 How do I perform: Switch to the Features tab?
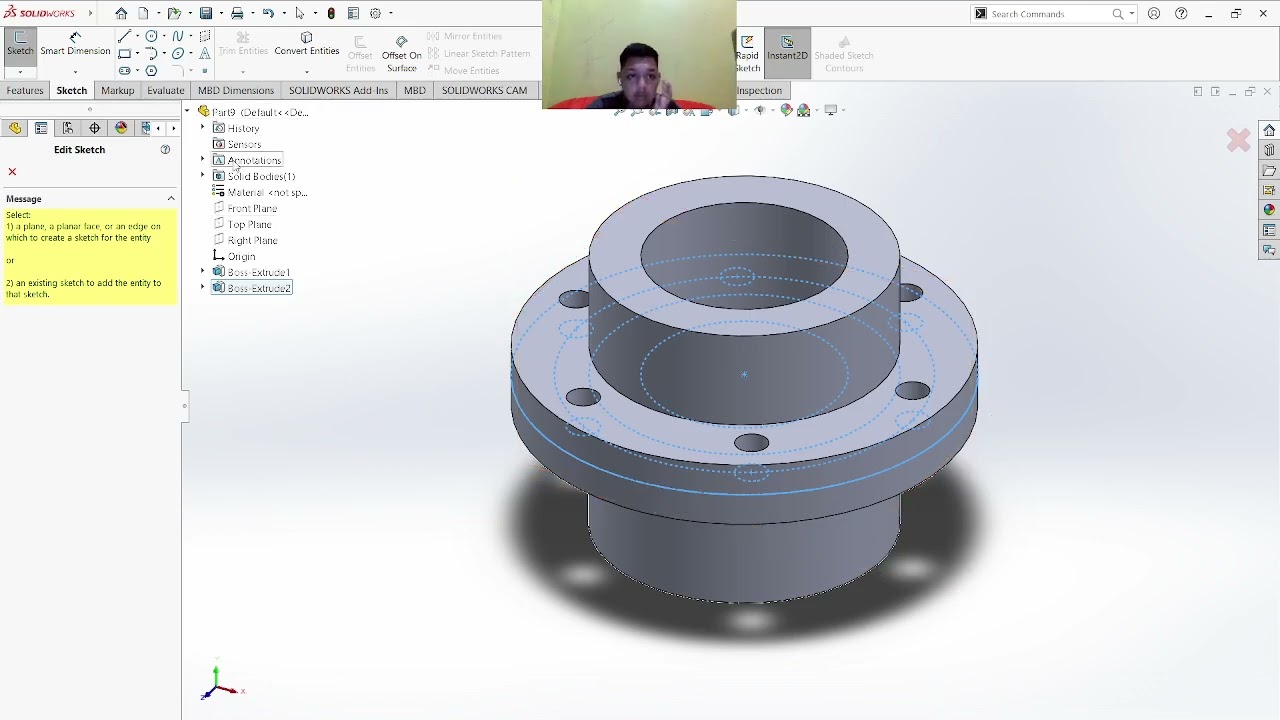24,91
